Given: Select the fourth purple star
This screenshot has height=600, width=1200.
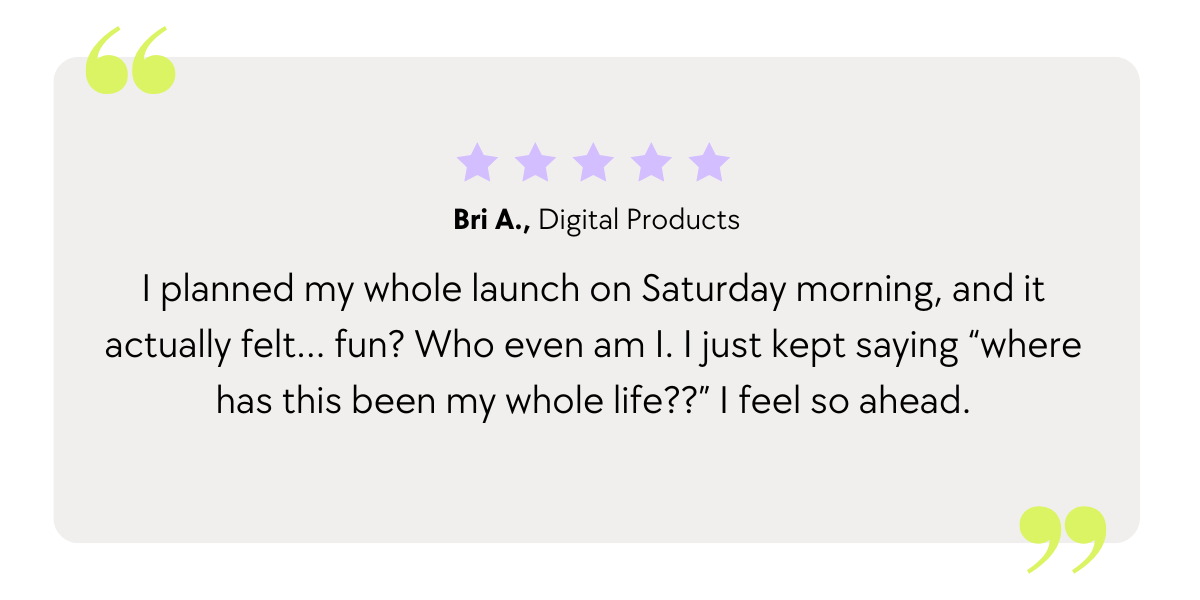Looking at the screenshot, I should click(652, 162).
